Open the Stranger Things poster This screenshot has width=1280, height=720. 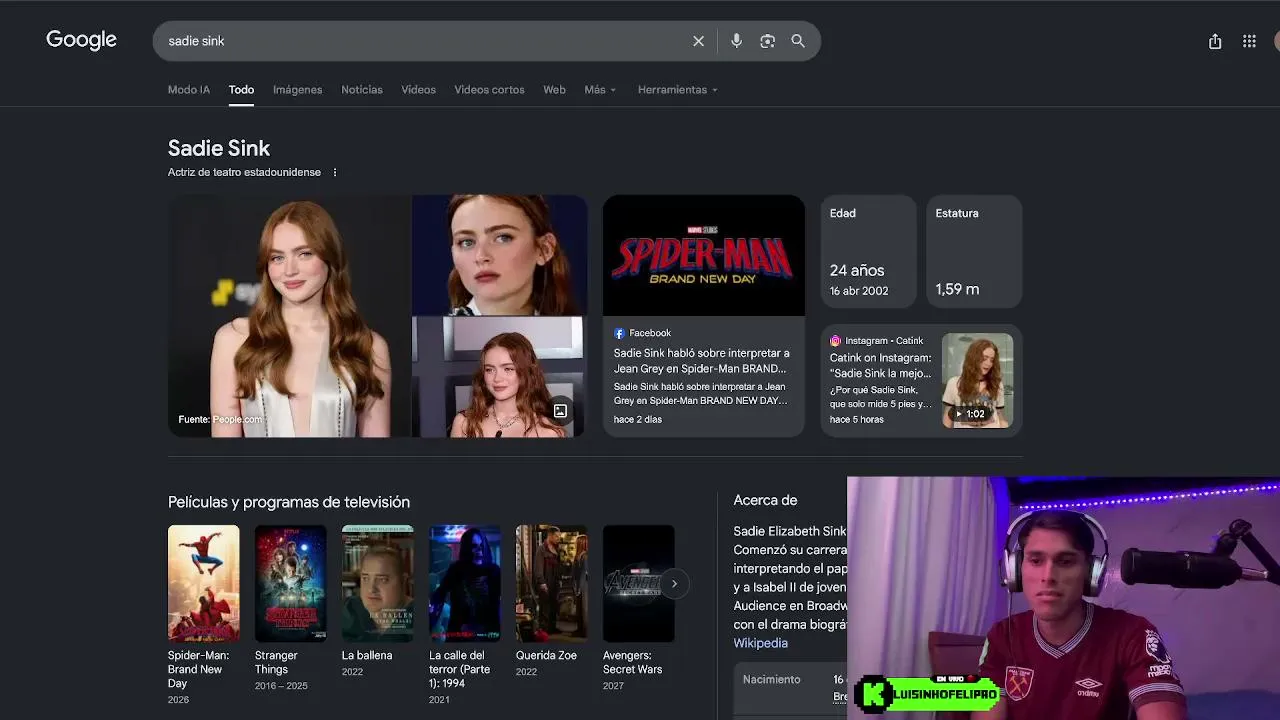(291, 583)
